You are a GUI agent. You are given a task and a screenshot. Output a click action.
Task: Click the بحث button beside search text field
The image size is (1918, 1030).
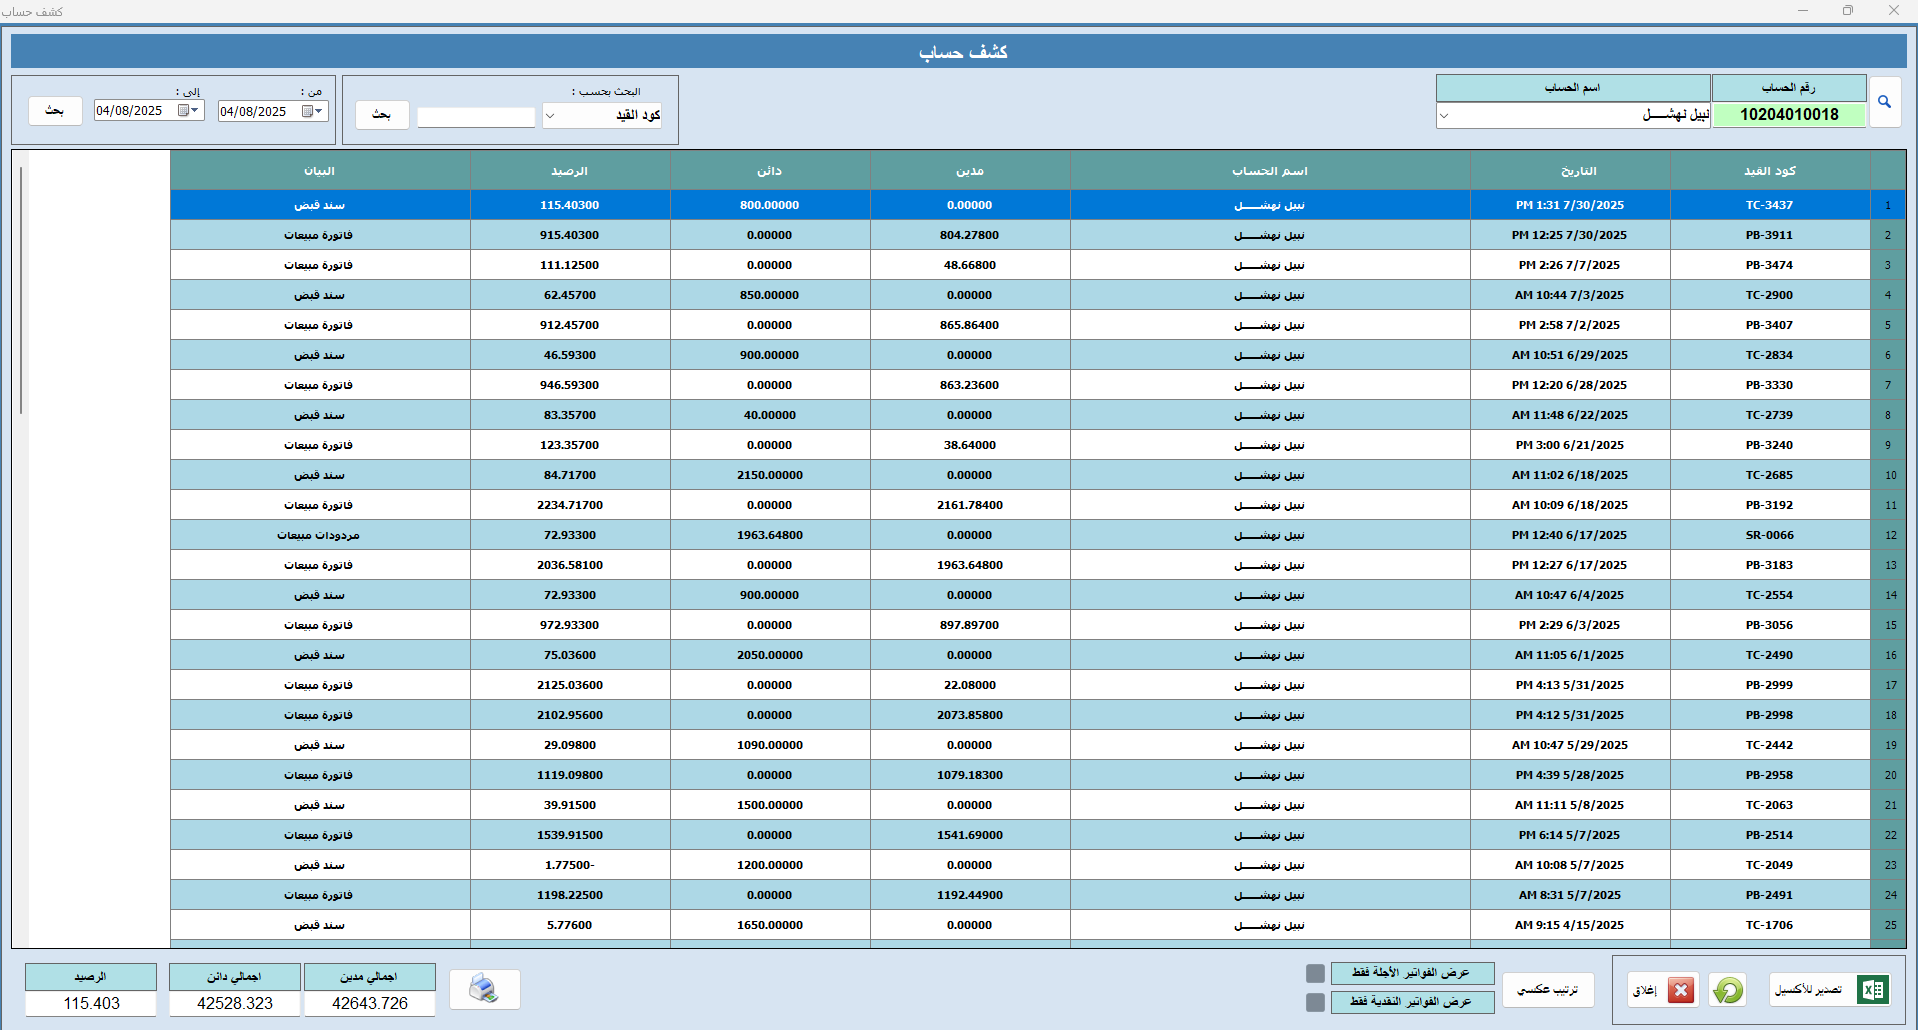[382, 115]
